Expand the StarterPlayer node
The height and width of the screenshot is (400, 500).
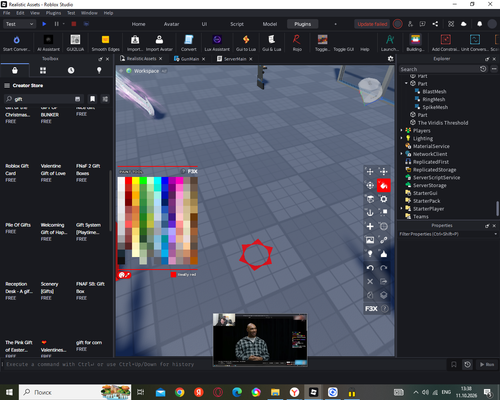tap(402, 208)
